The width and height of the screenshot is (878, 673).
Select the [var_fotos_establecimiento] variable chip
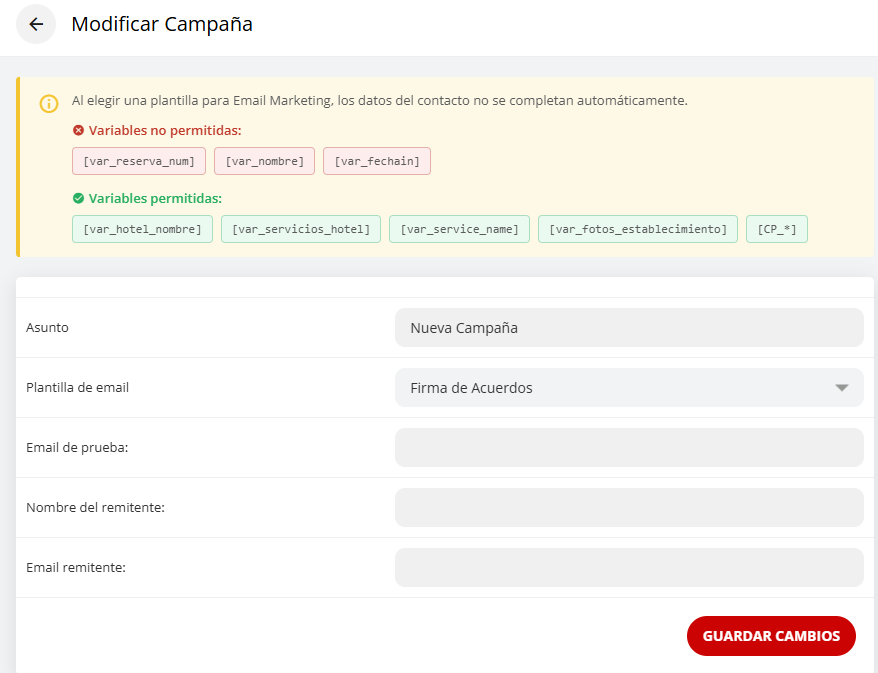[637, 229]
